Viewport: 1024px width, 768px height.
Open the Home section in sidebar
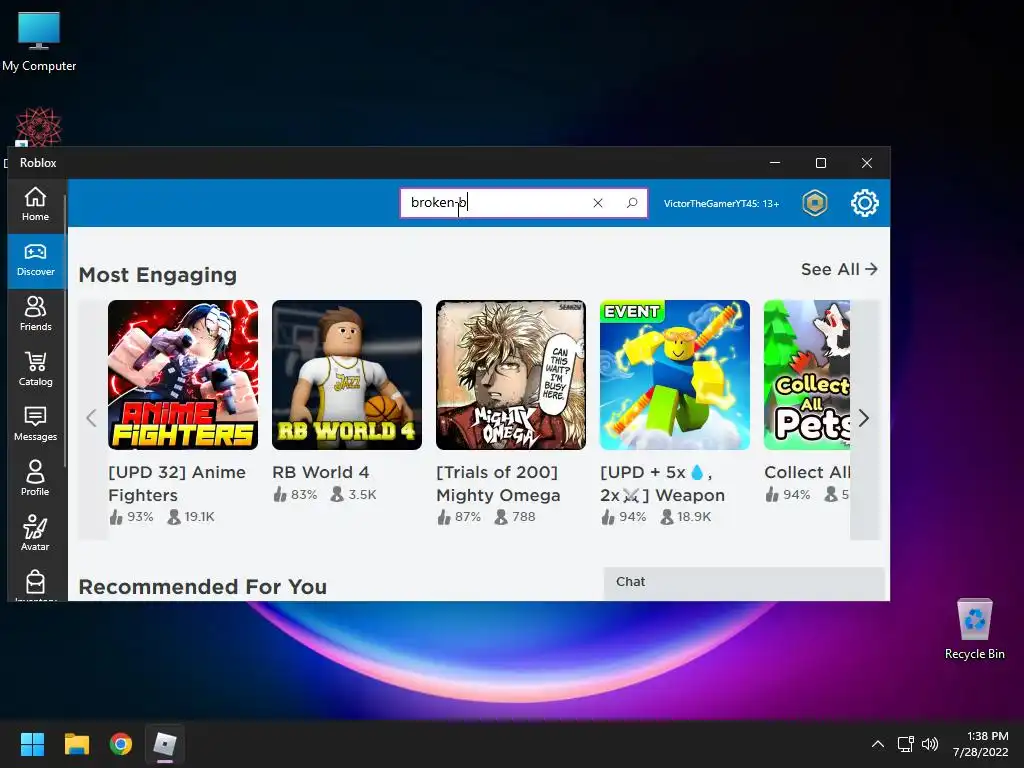[35, 205]
